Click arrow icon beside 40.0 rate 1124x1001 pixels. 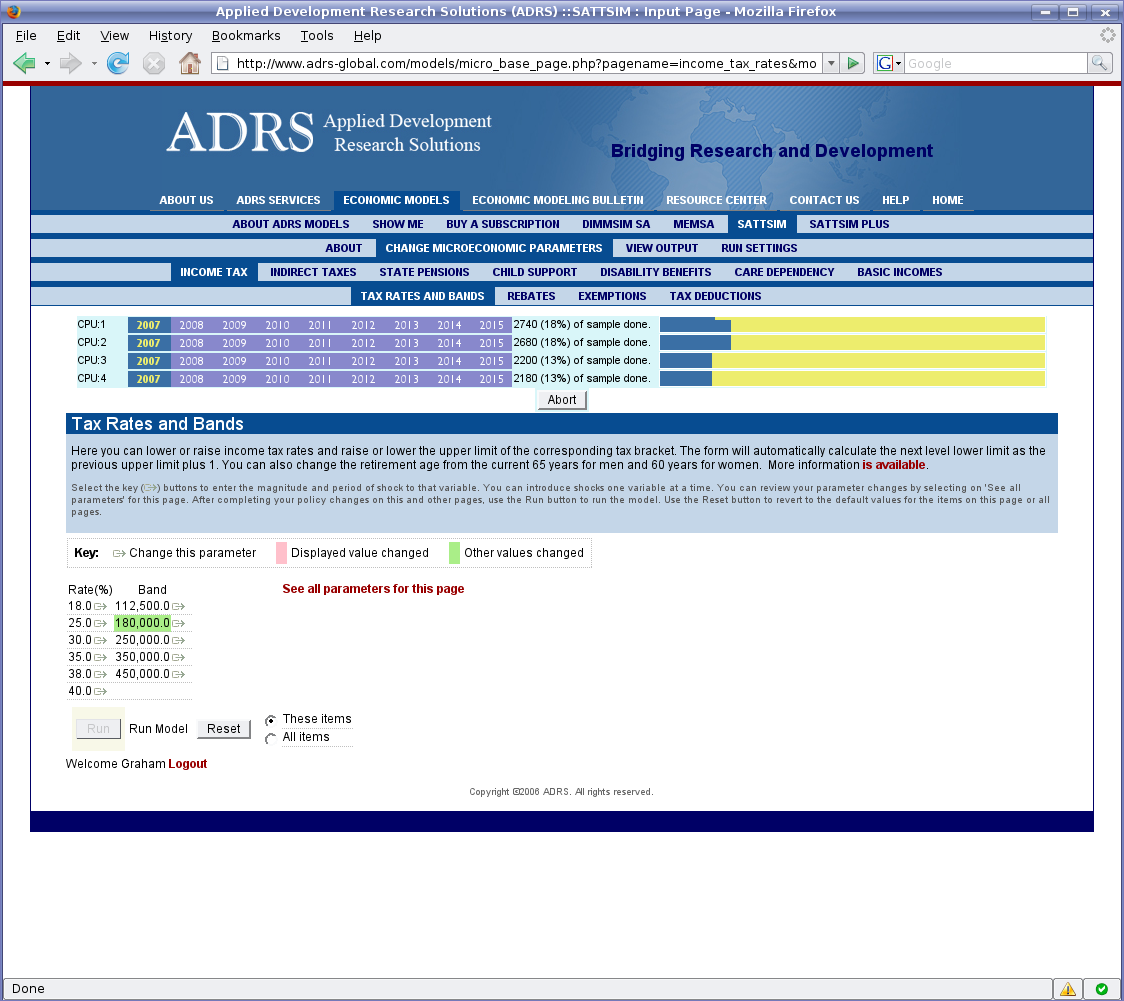point(100,691)
